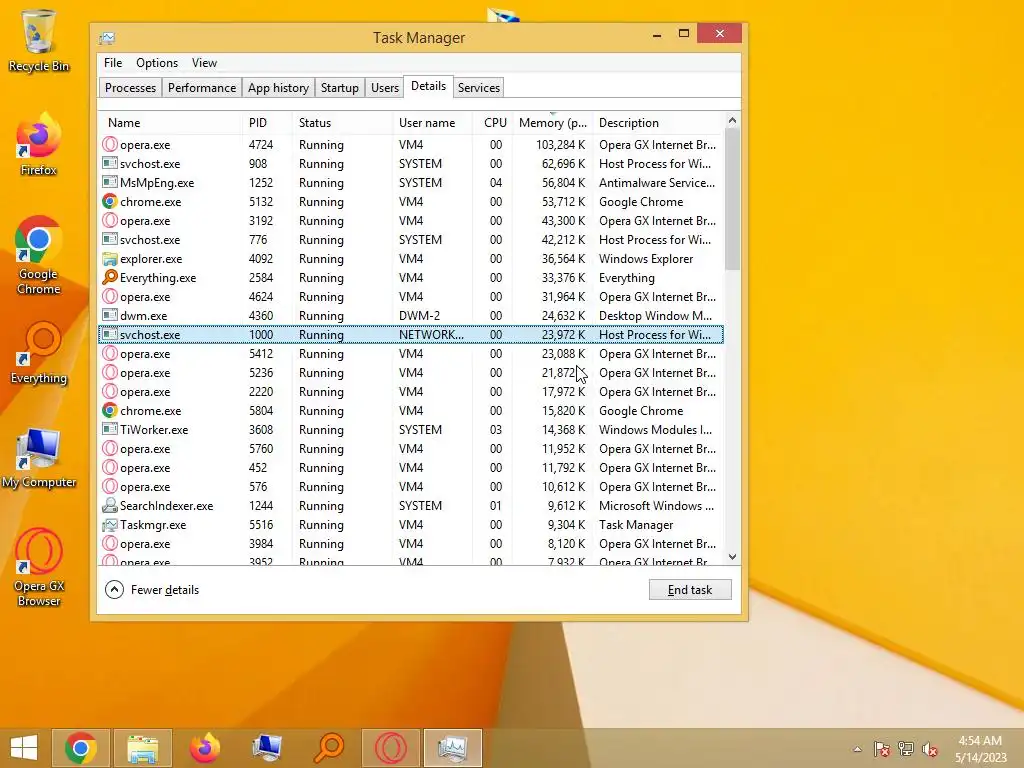This screenshot has height=768, width=1024.
Task: Open Everything search from the taskbar
Action: pyautogui.click(x=328, y=748)
